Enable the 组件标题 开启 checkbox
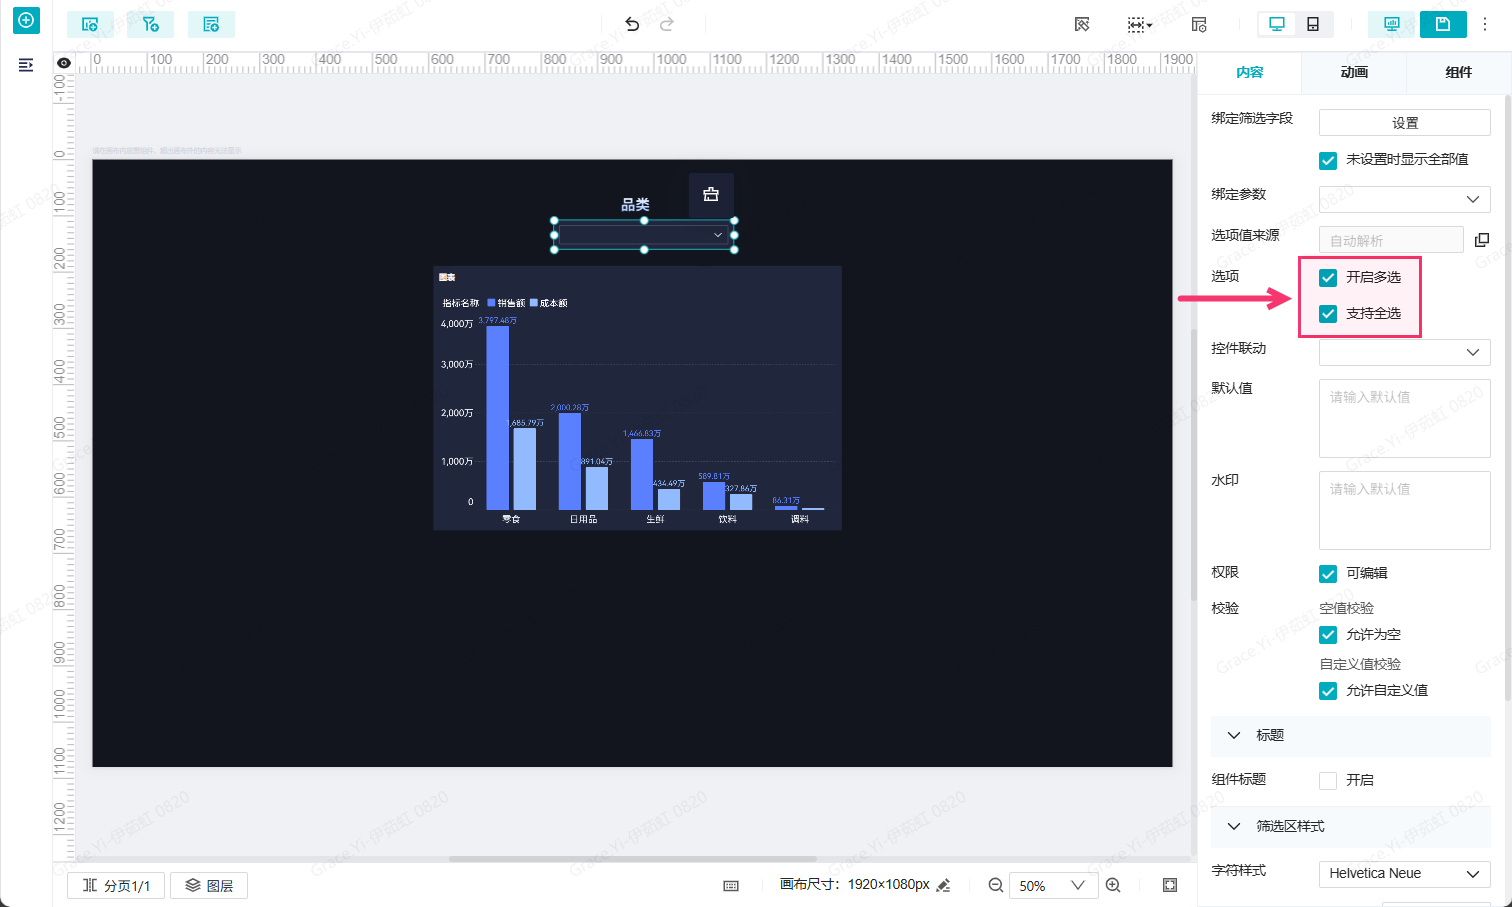The width and height of the screenshot is (1512, 907). (x=1328, y=781)
